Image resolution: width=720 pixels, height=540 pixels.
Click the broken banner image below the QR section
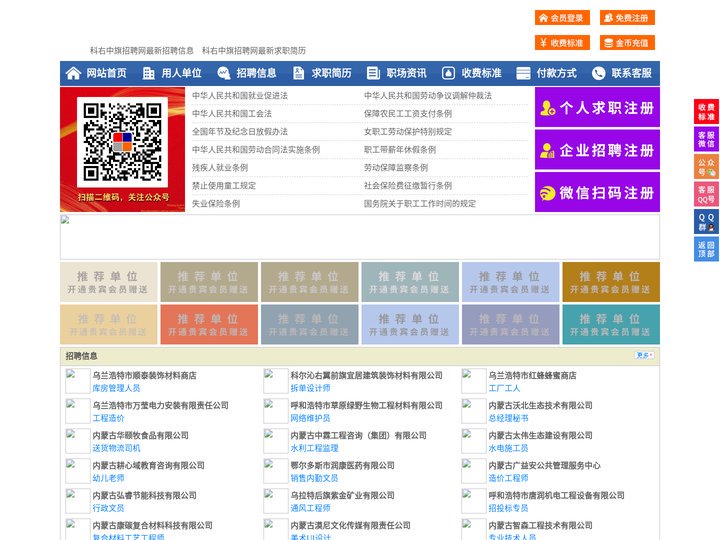click(x=360, y=237)
